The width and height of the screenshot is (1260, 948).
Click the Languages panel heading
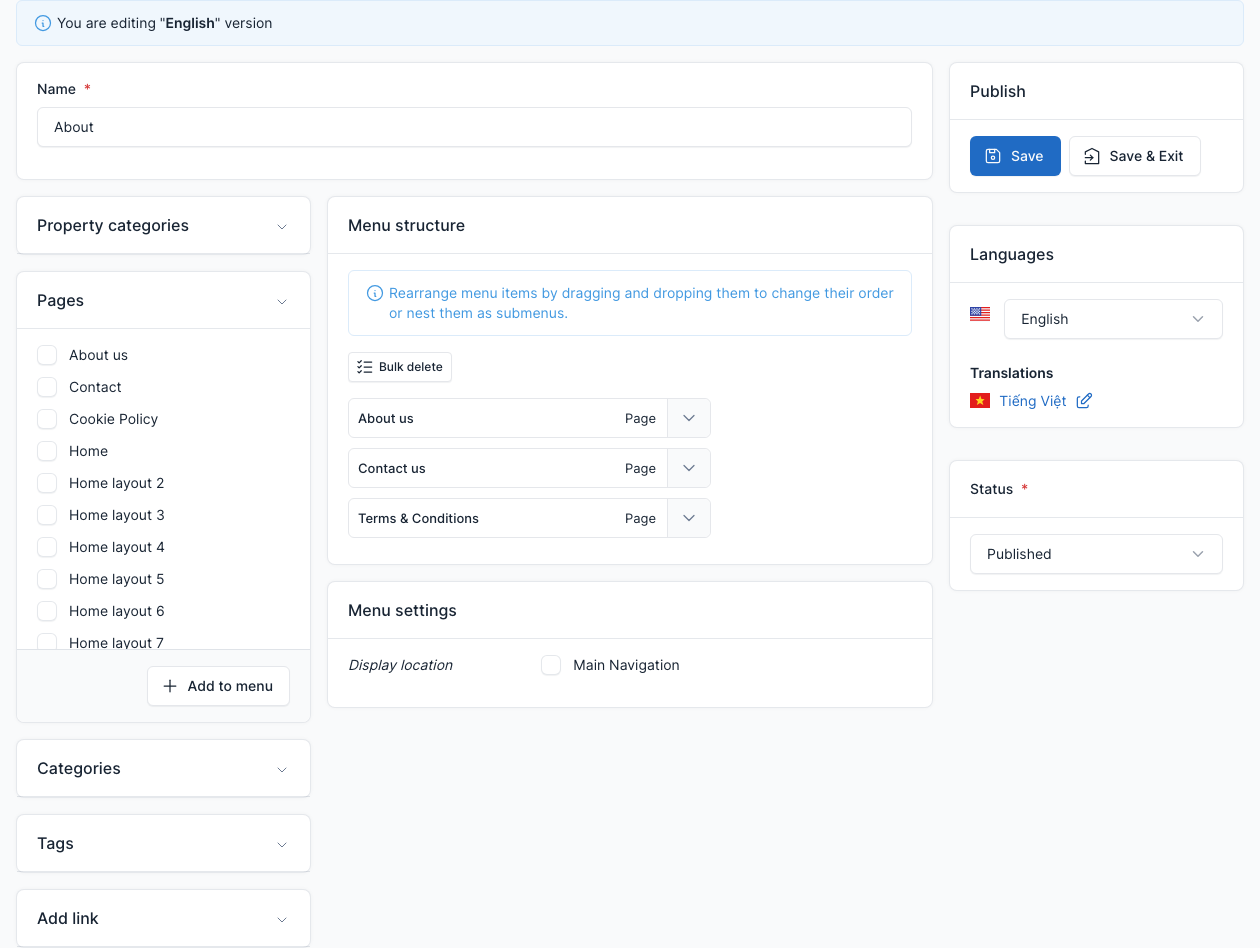pyautogui.click(x=1011, y=254)
